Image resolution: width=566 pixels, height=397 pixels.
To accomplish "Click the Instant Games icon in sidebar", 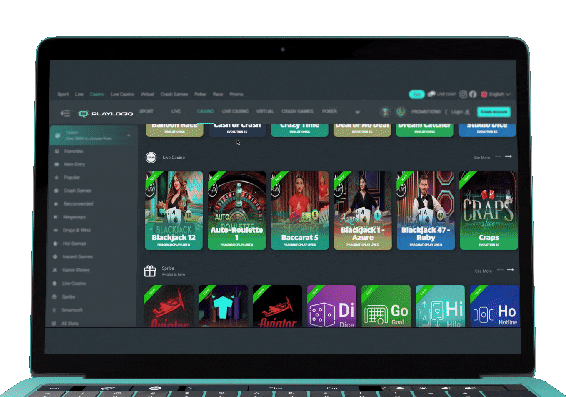I will [55, 257].
